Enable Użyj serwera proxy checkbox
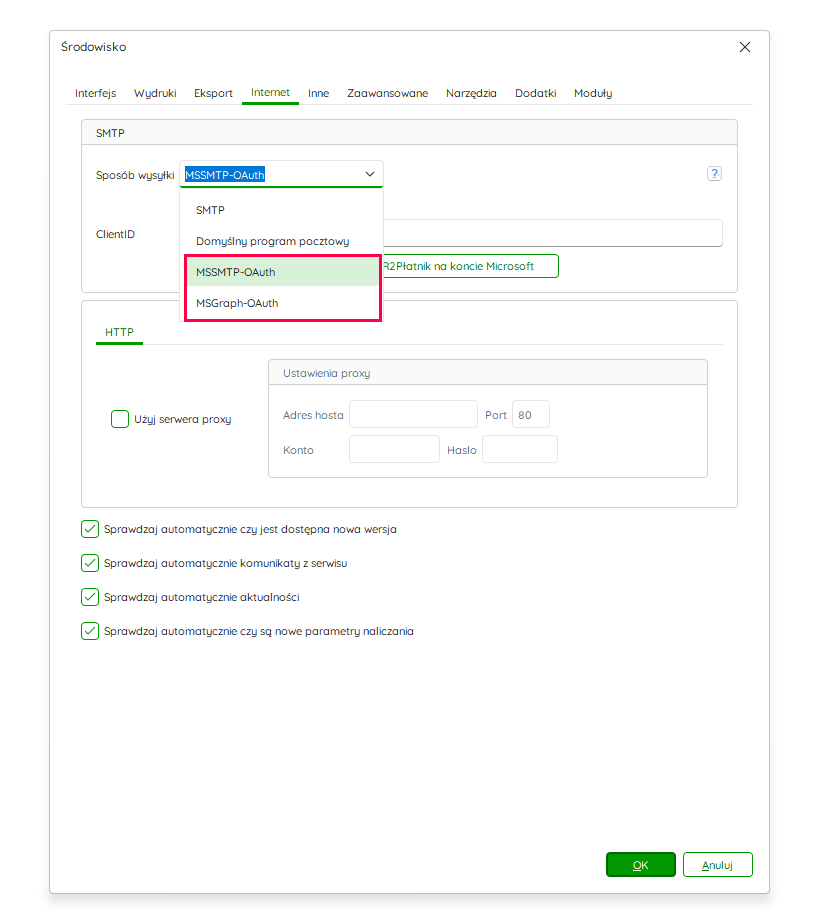 120,419
